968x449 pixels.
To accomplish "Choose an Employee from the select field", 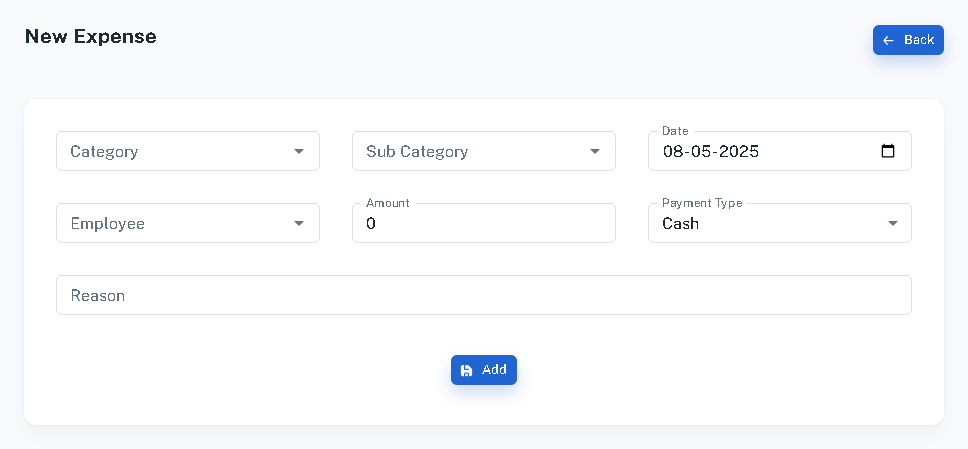I will 188,223.
